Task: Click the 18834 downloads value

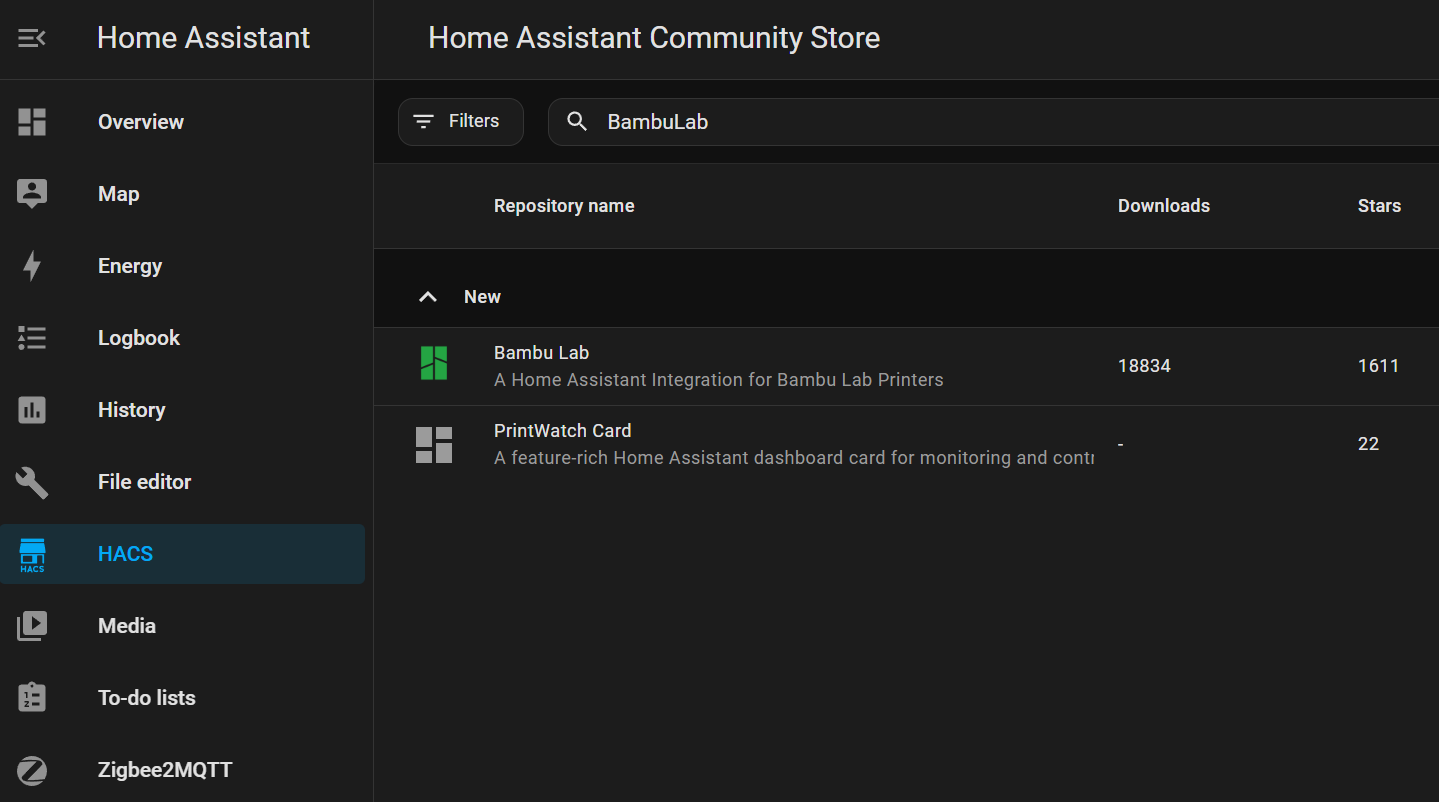Action: point(1144,366)
